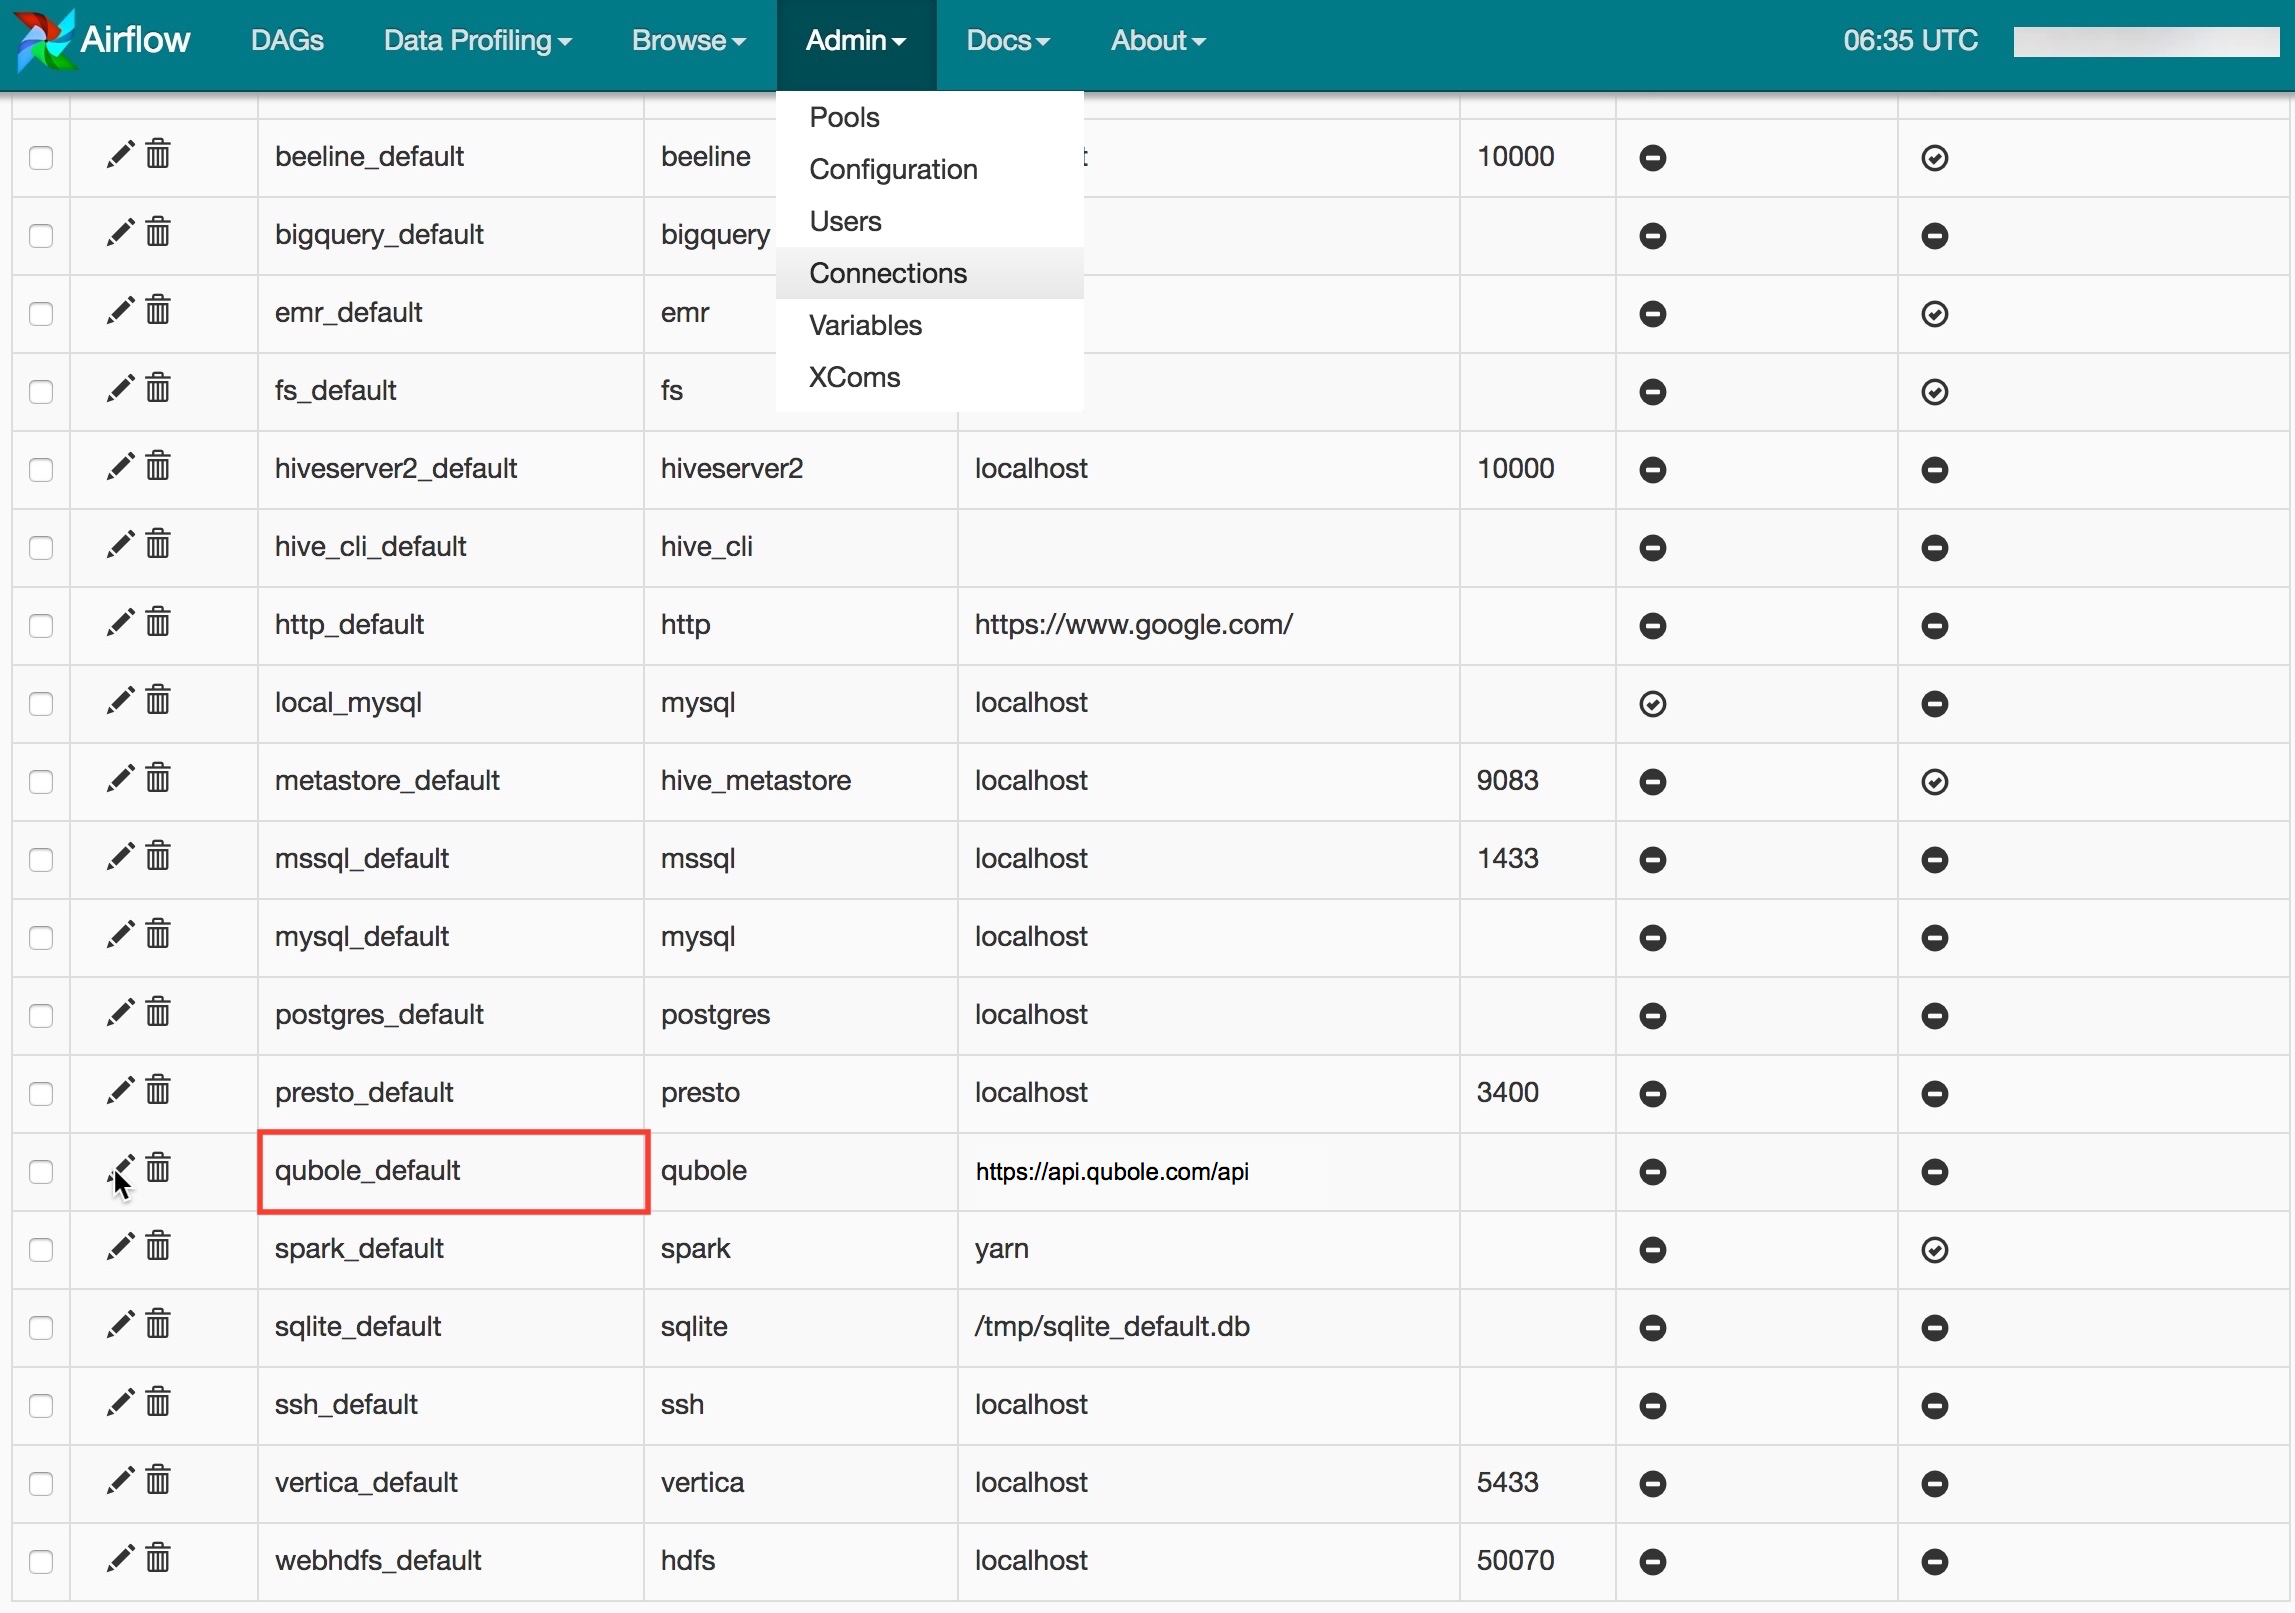Click the https://www.google.com/ host cell
Screen dimensions: 2295x1613
tap(1208, 625)
